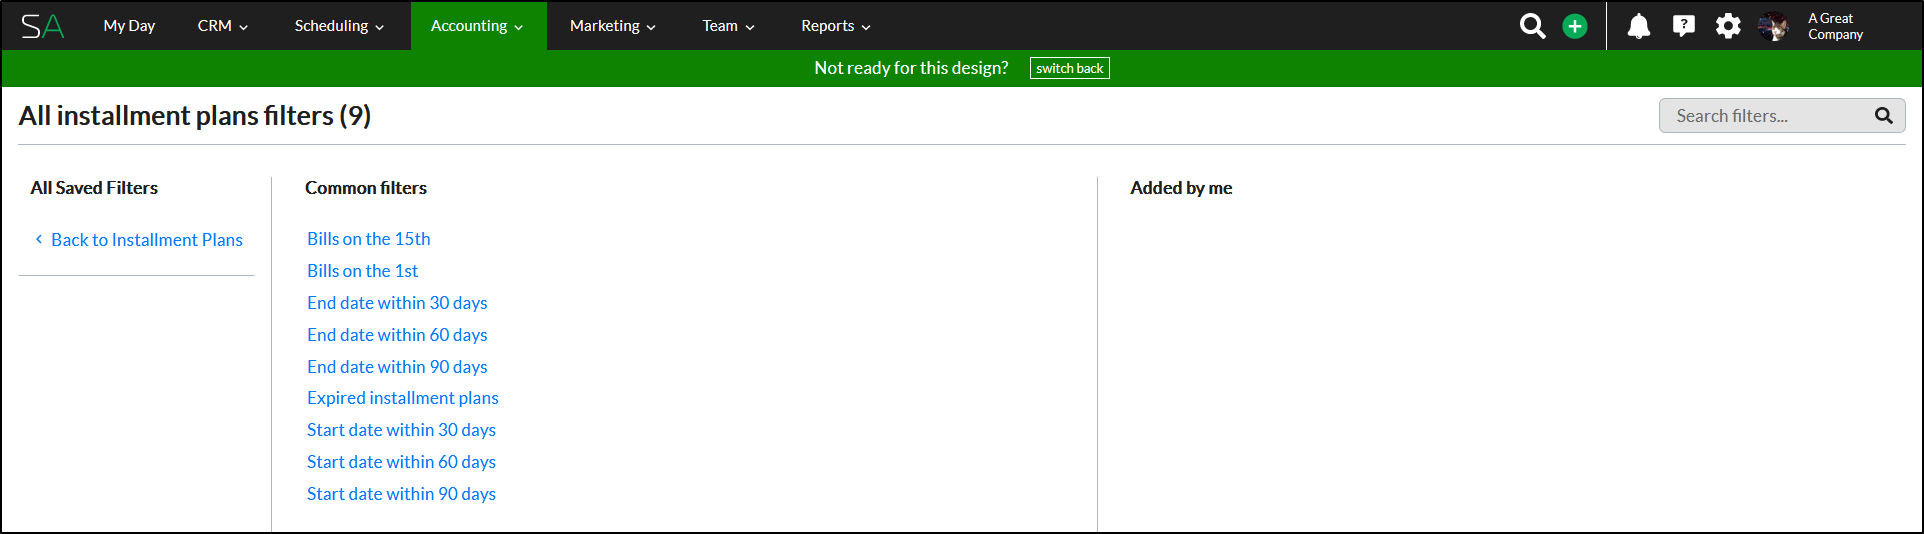Open the global search magnifier icon

point(1532,26)
